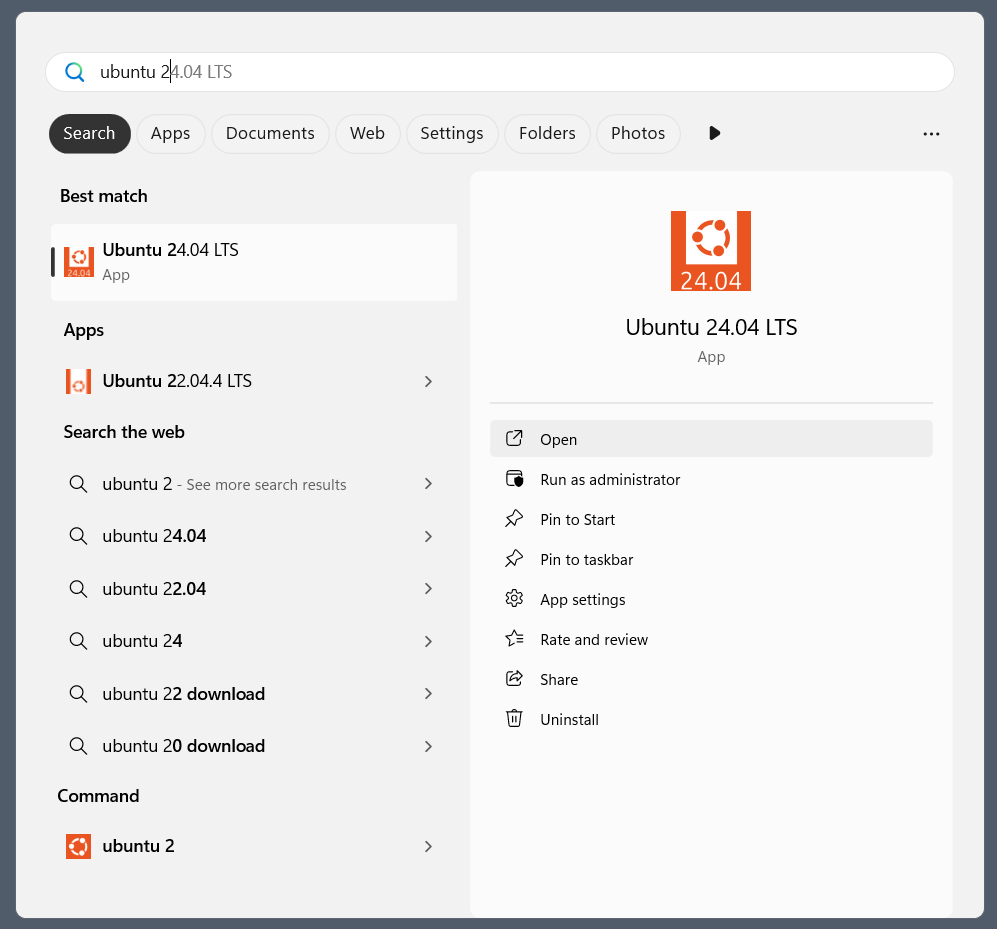Select the Ubuntu 22.04.4 LTS app result
Image resolution: width=997 pixels, height=929 pixels.
point(254,381)
